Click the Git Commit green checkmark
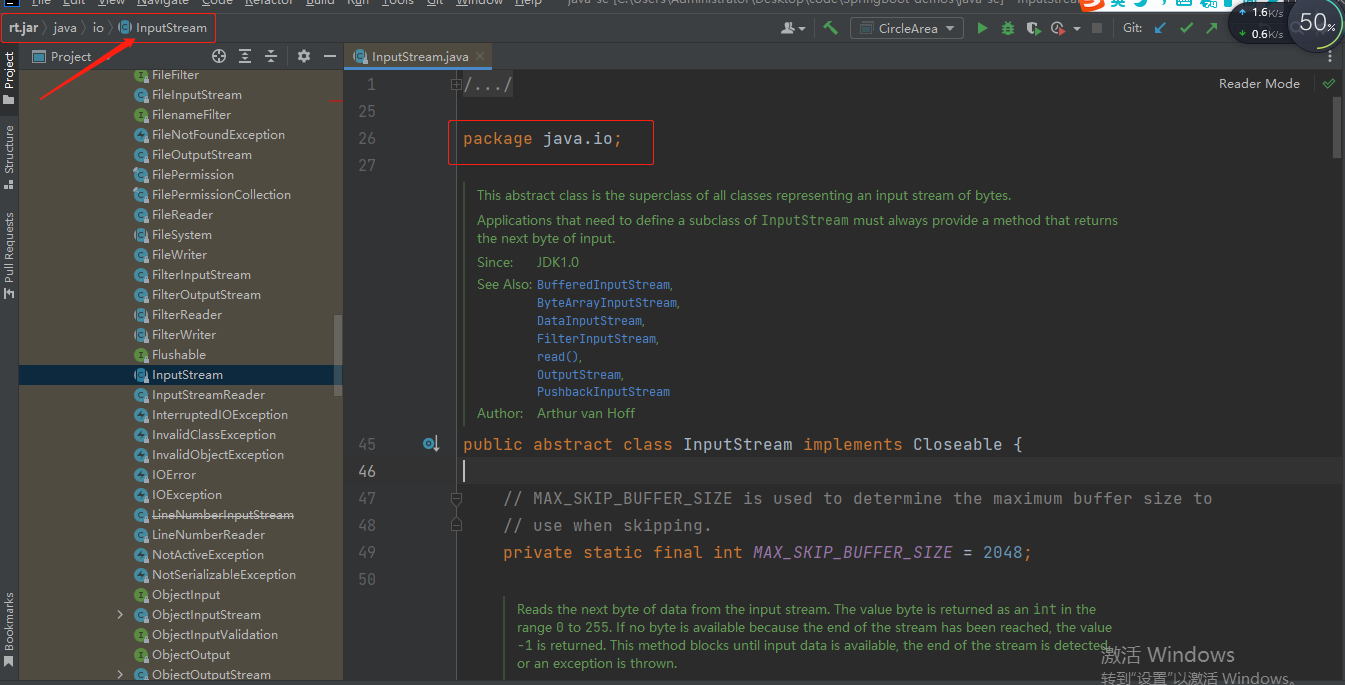The height and width of the screenshot is (685, 1345). (1186, 28)
